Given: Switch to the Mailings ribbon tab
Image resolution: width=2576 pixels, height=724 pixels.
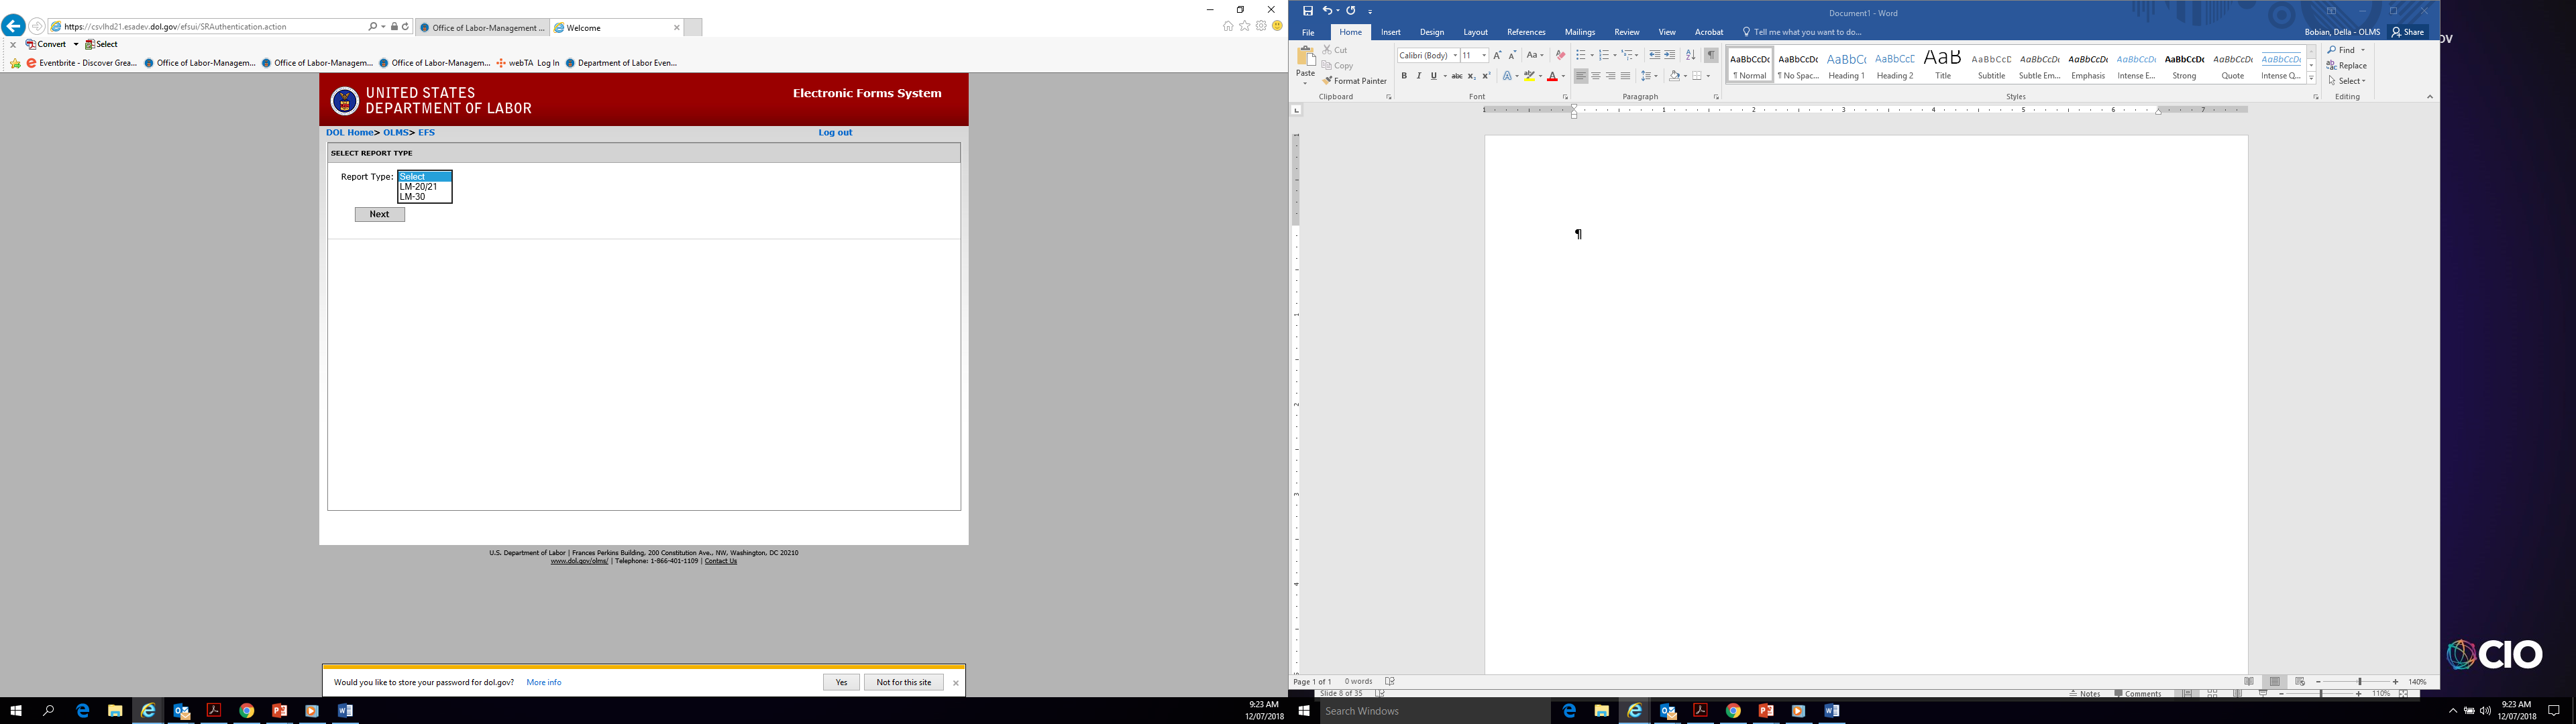Looking at the screenshot, I should pos(1580,32).
